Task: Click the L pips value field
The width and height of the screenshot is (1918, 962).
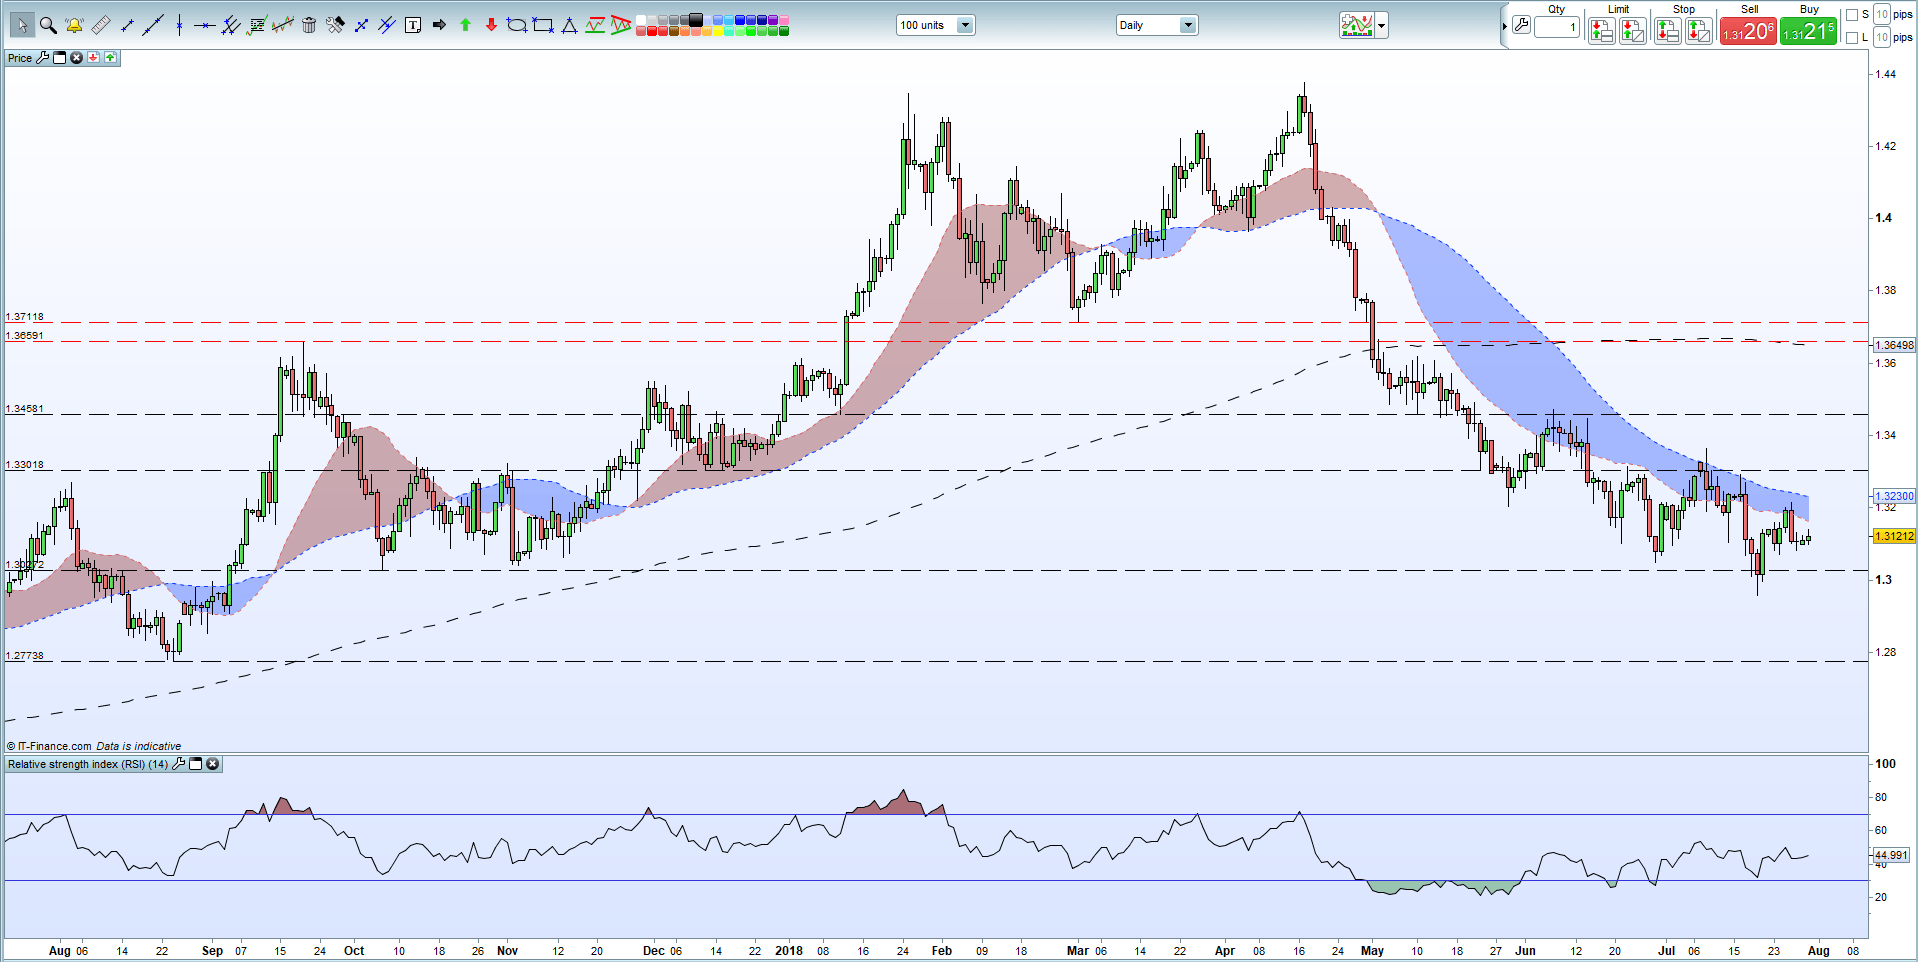Action: pos(1881,37)
